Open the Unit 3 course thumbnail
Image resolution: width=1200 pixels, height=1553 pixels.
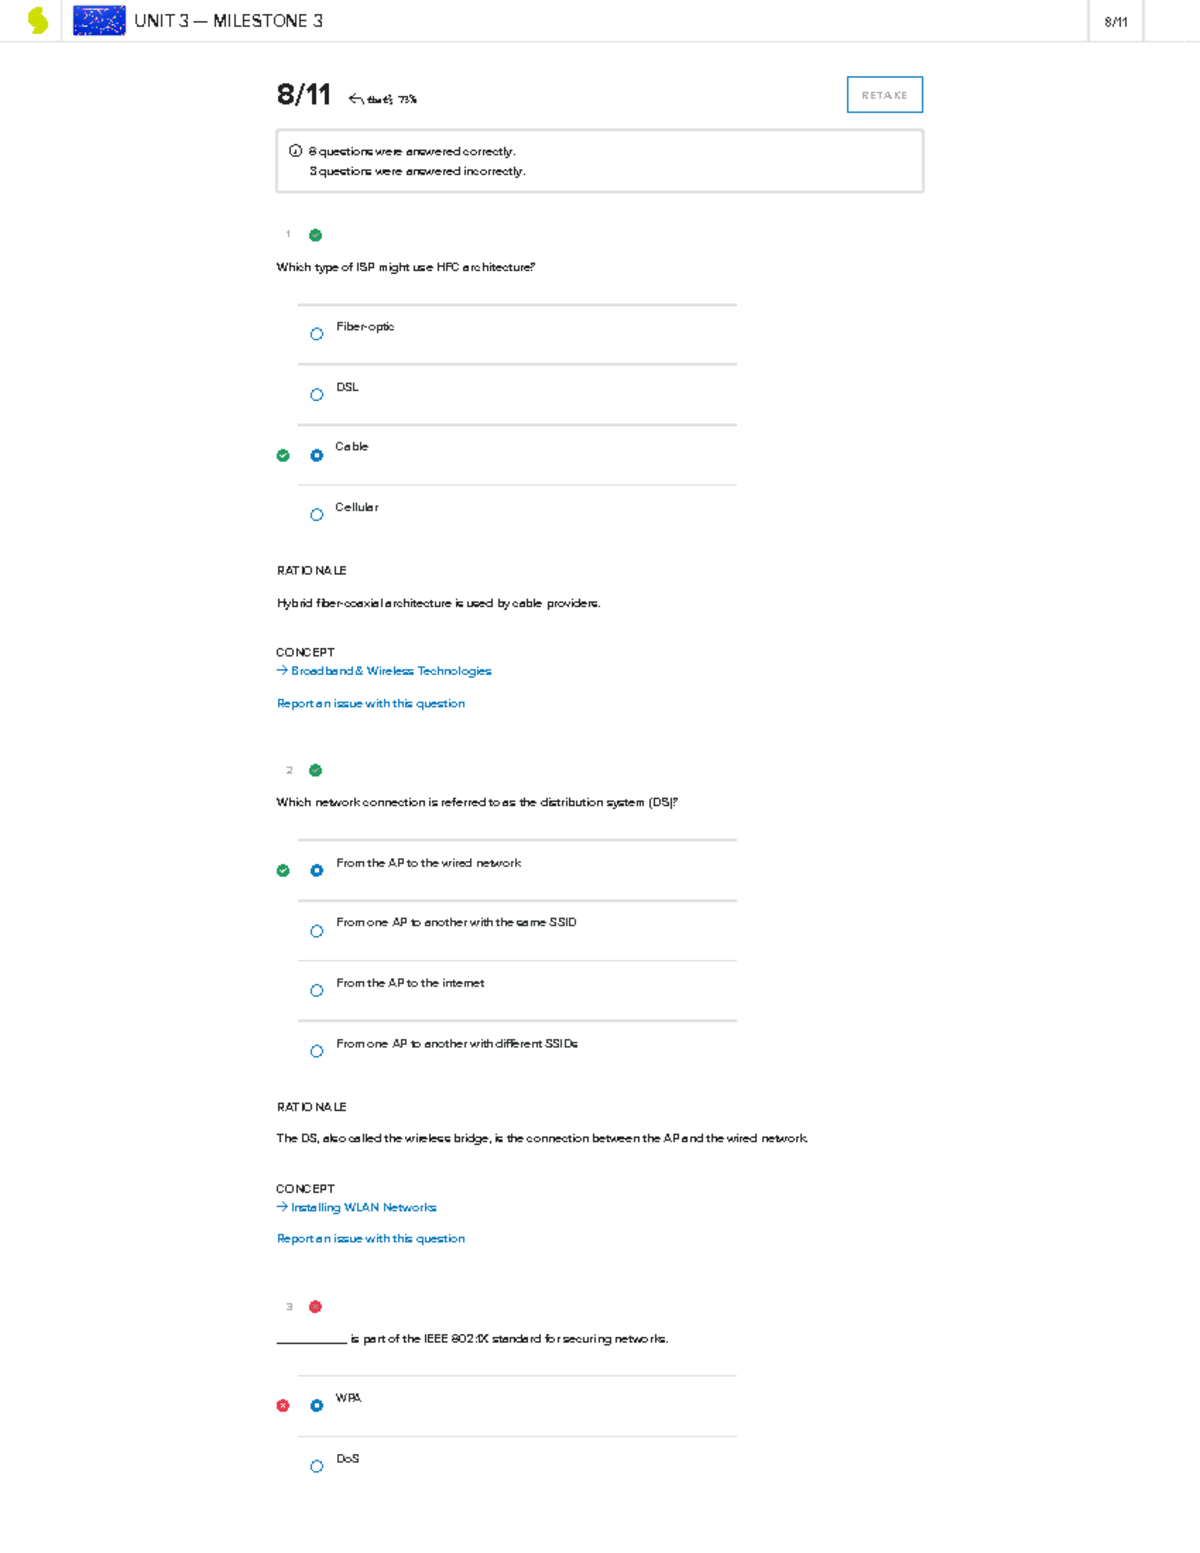click(99, 21)
